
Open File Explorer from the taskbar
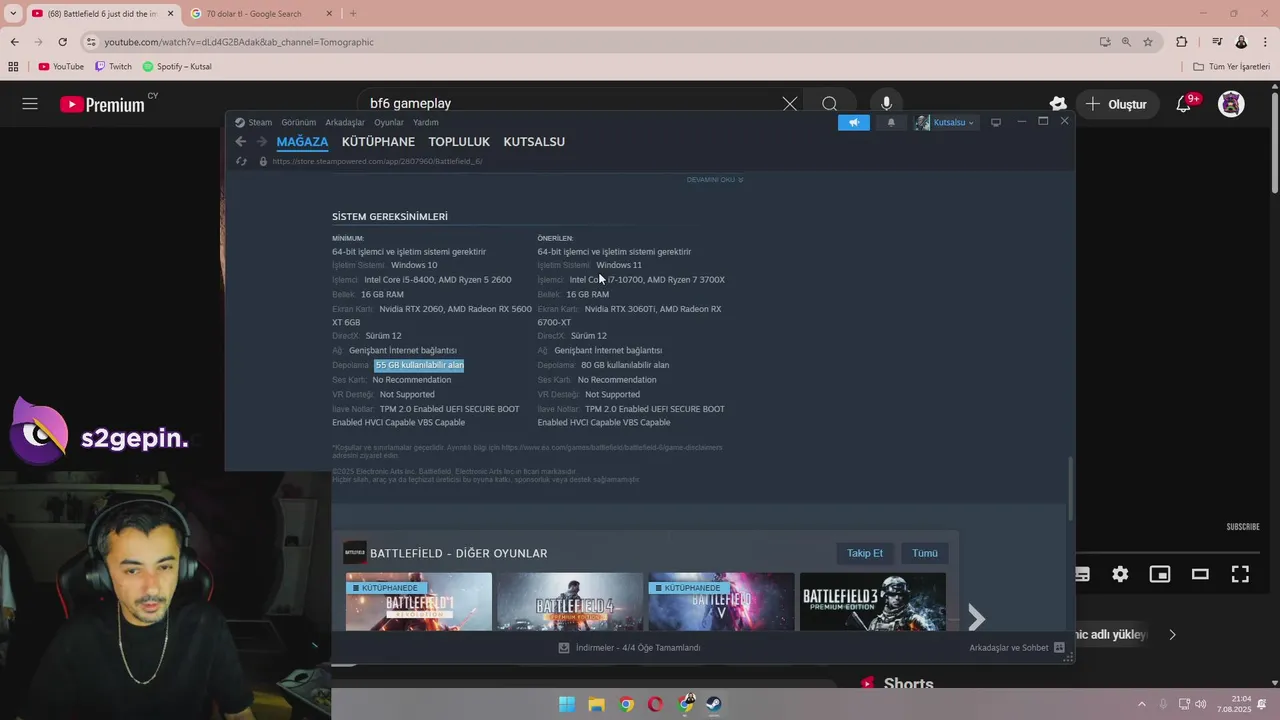click(597, 704)
